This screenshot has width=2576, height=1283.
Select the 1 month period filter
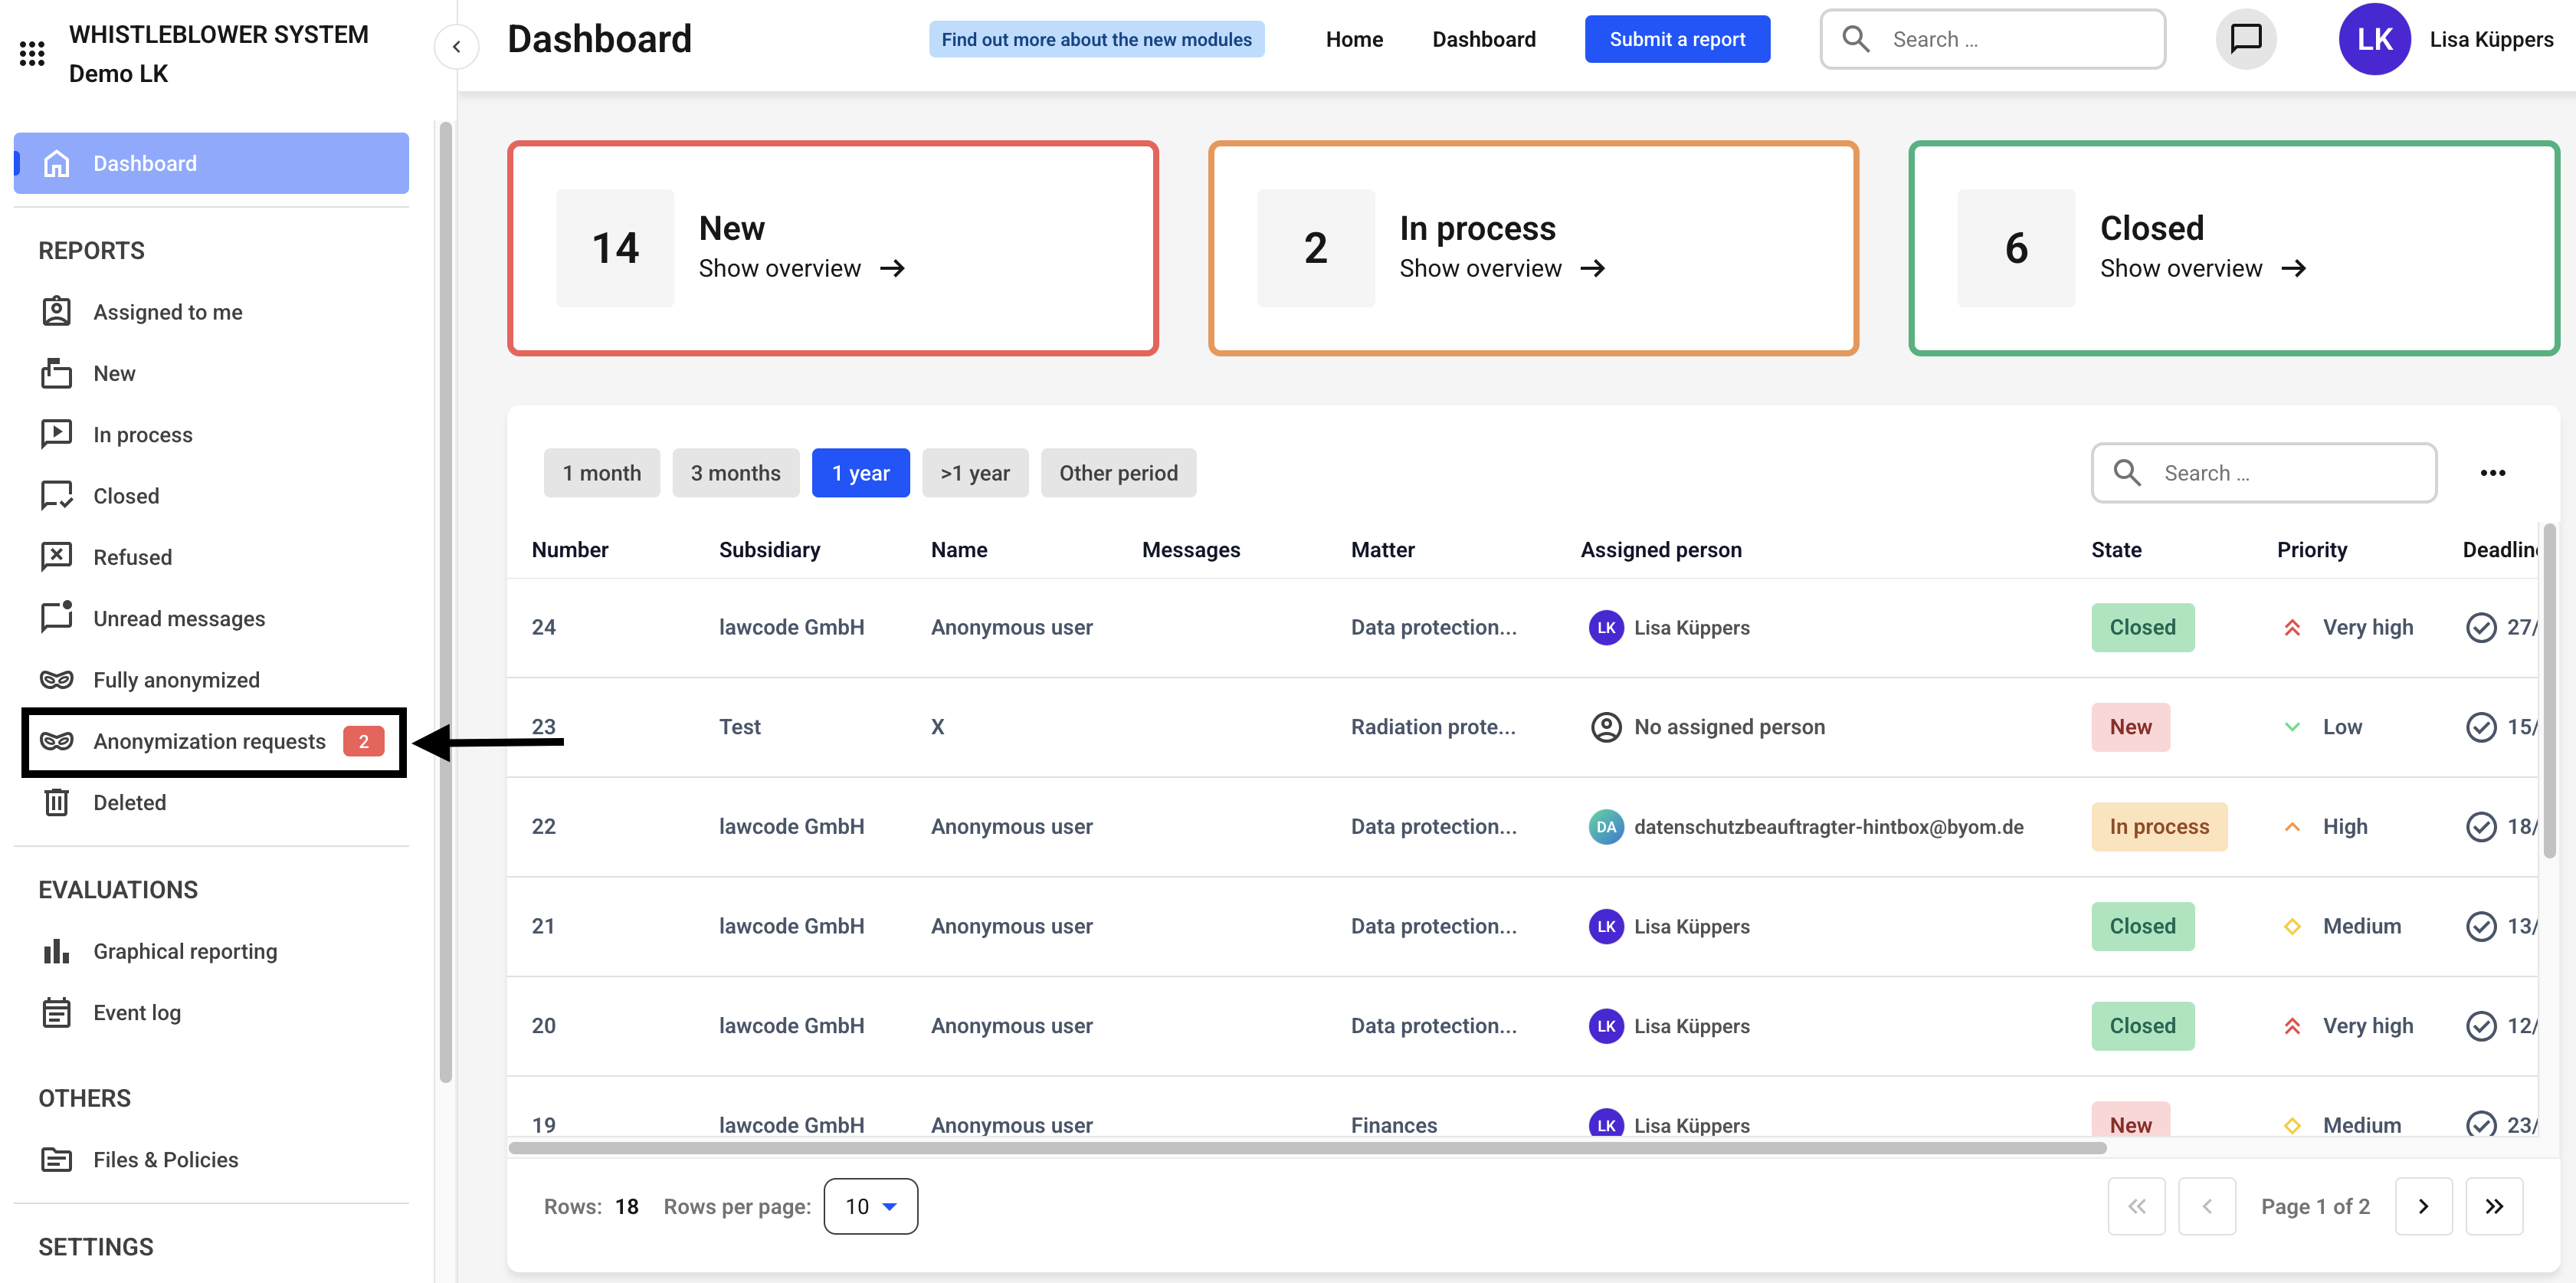point(601,472)
